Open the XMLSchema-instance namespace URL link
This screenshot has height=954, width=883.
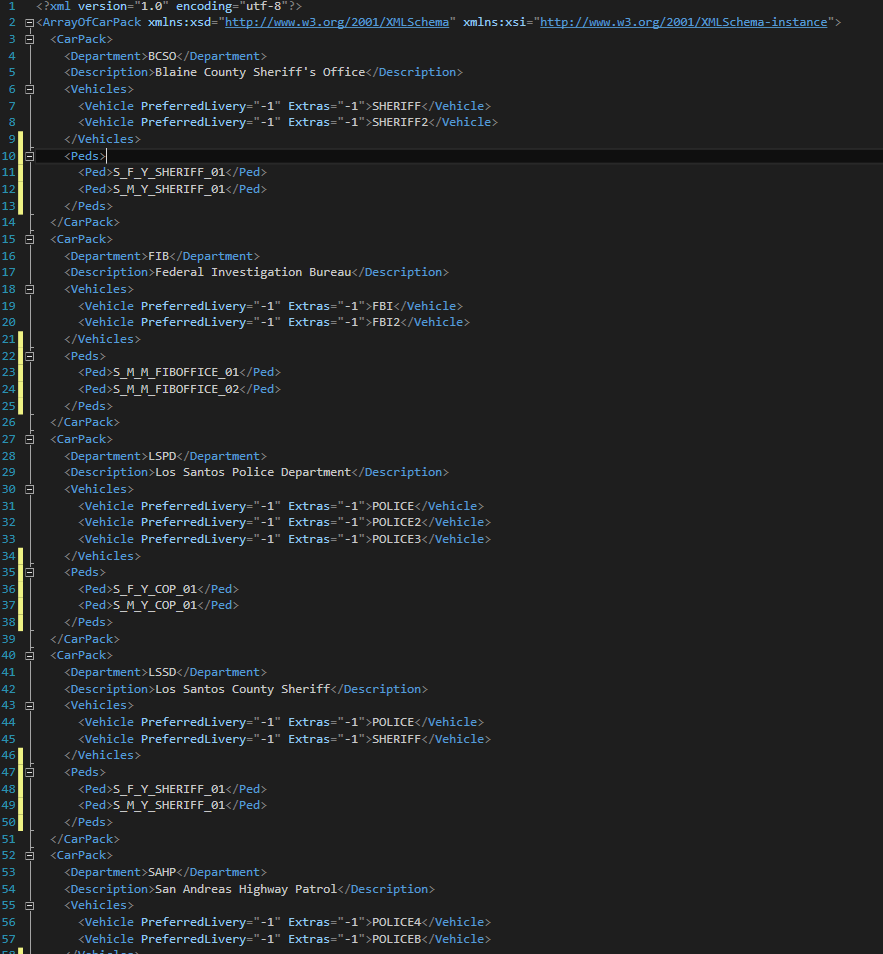(684, 23)
